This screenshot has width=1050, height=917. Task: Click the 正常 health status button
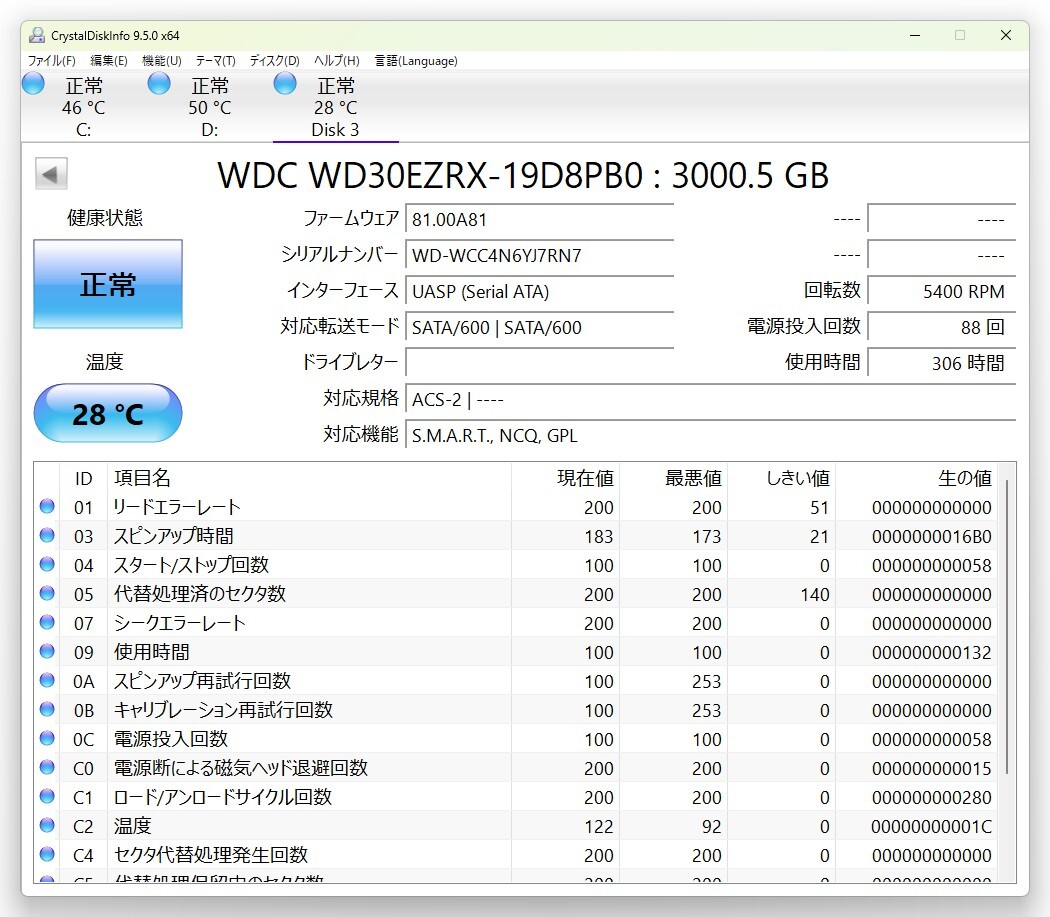coord(108,284)
